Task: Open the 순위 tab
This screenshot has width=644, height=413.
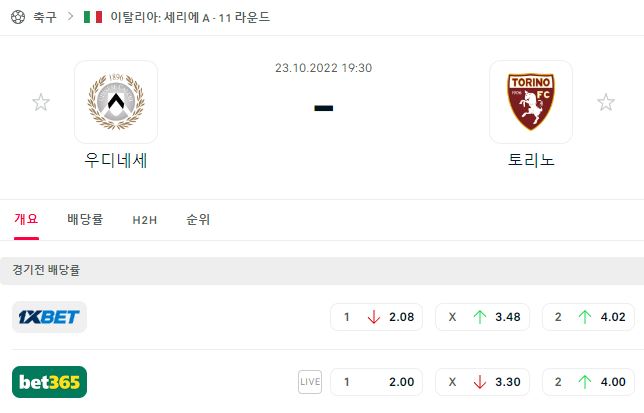Action: 198,220
